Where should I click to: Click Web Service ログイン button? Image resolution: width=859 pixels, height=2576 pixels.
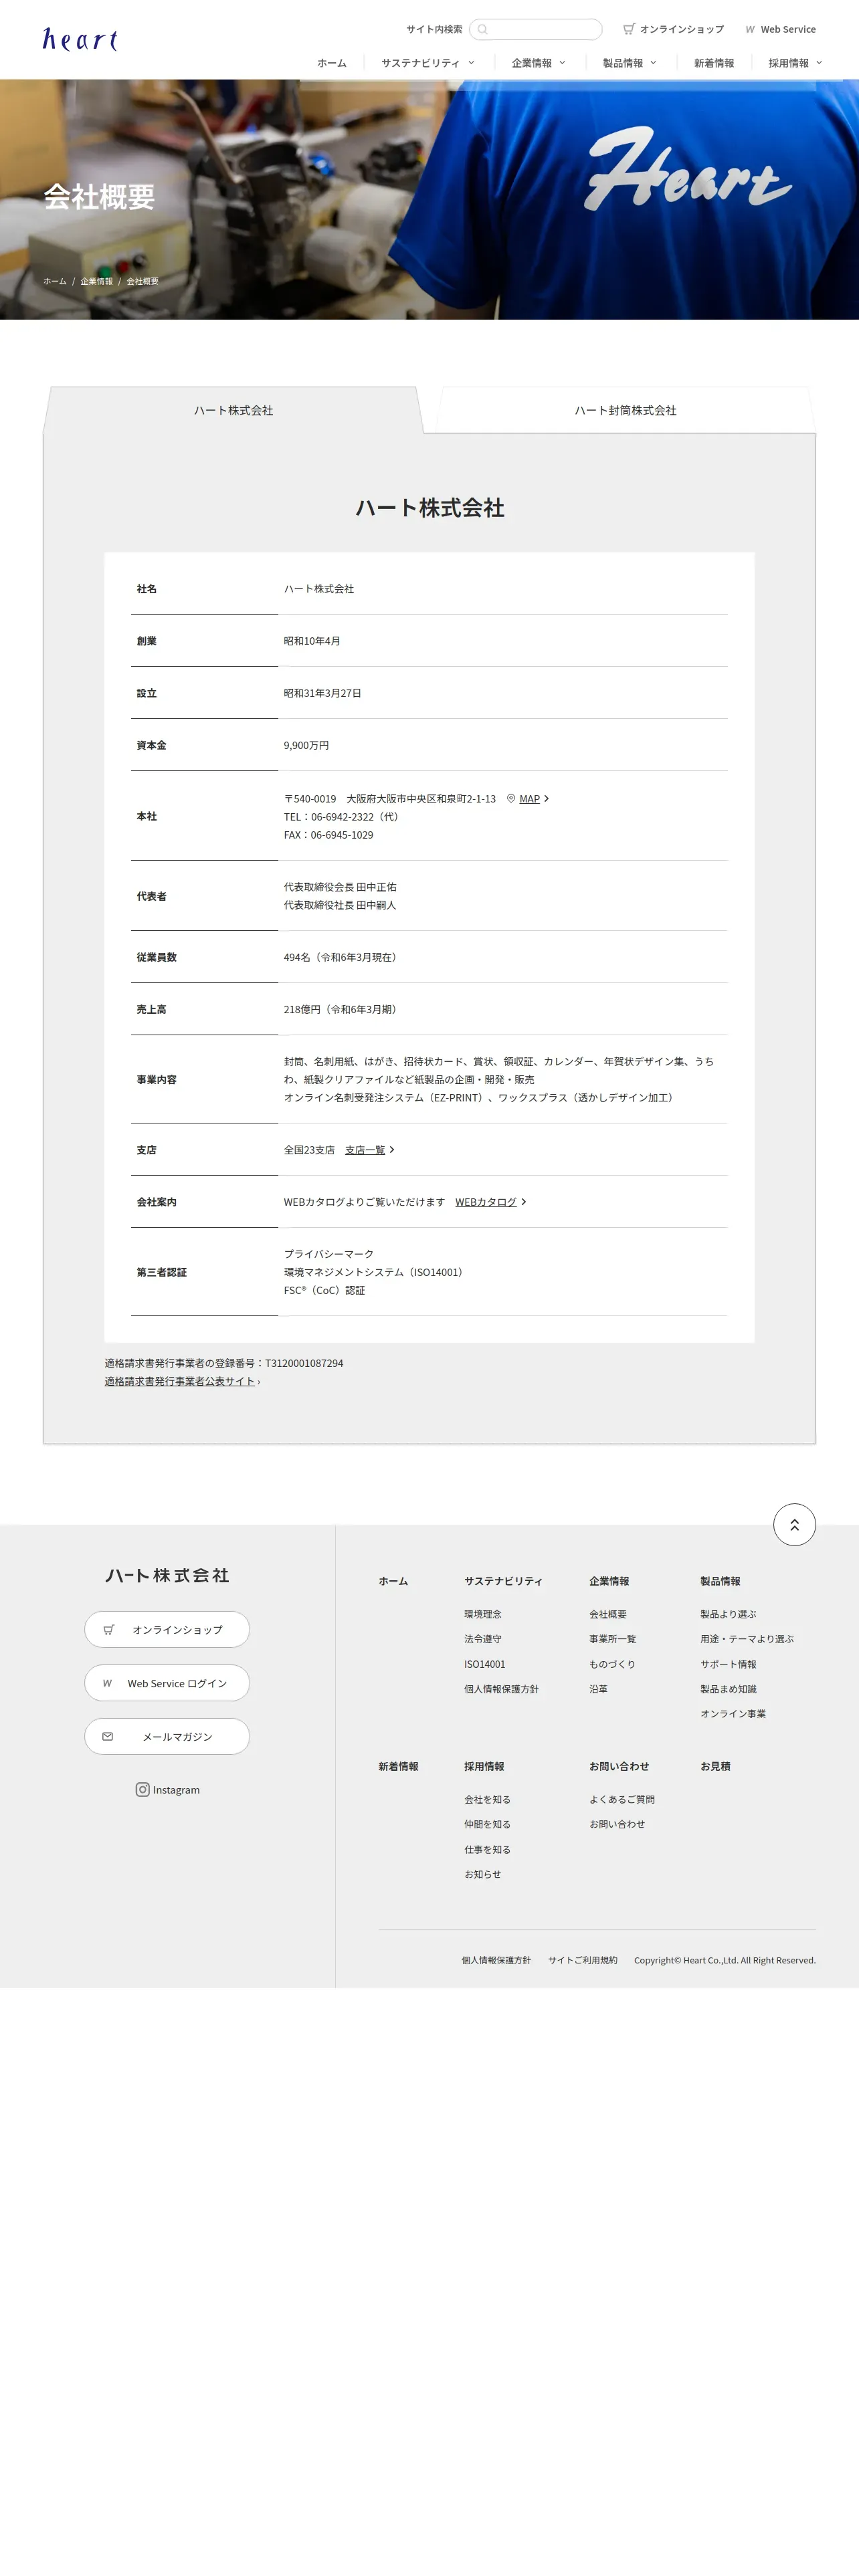click(167, 1683)
